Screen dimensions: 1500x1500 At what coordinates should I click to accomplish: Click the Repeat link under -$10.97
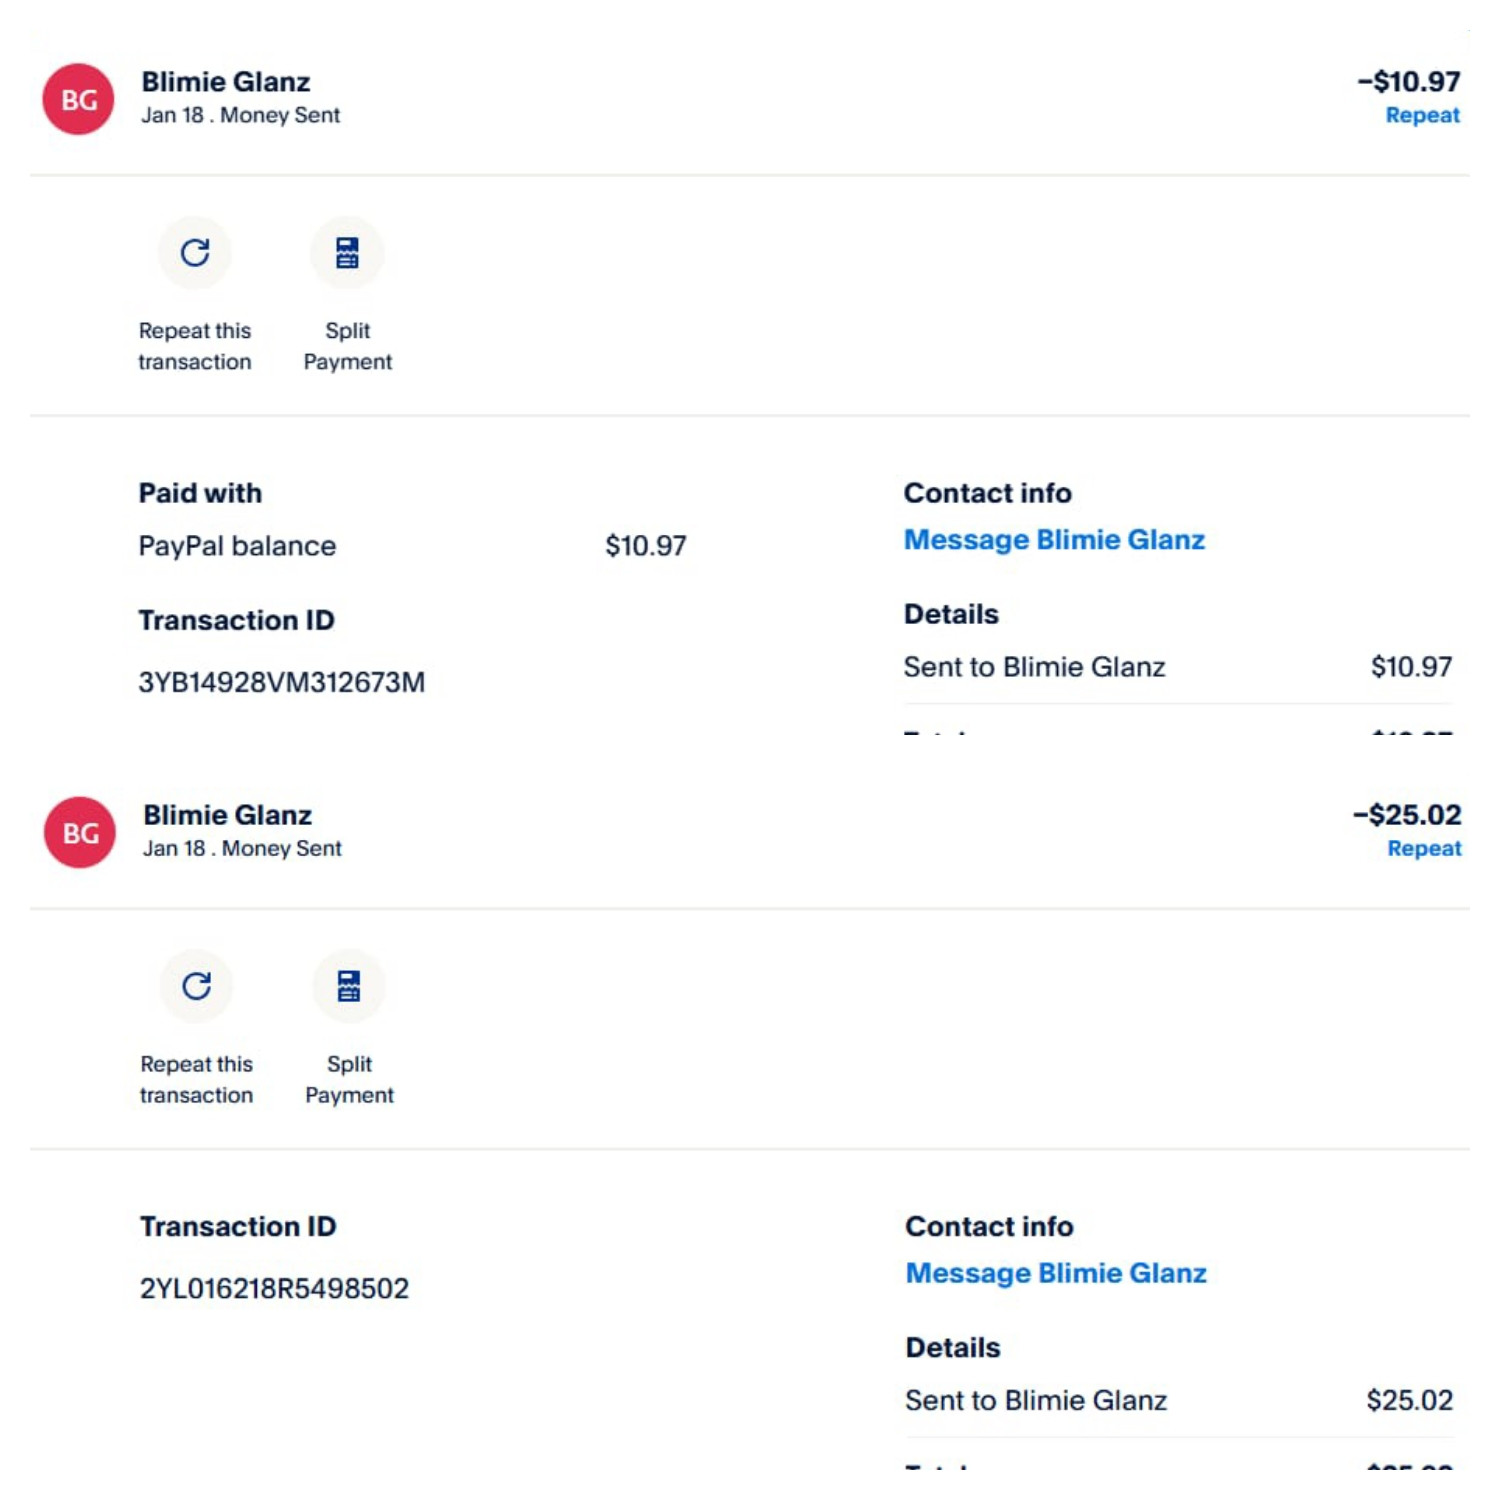tap(1421, 115)
